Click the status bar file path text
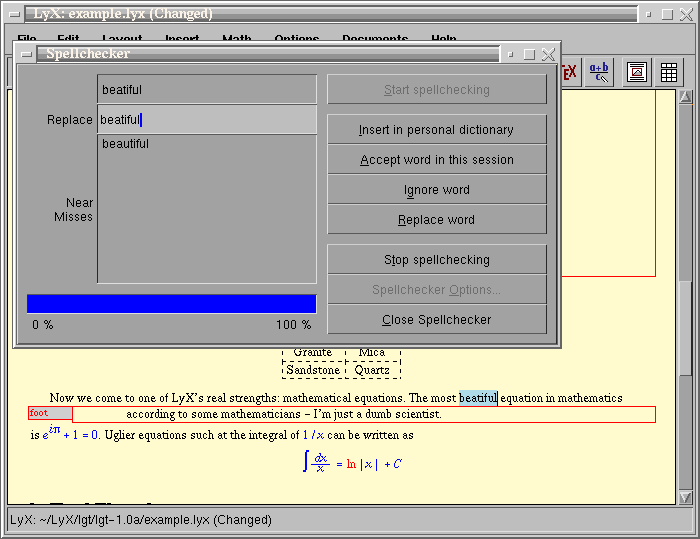Viewport: 700px width, 539px height. coord(141,520)
